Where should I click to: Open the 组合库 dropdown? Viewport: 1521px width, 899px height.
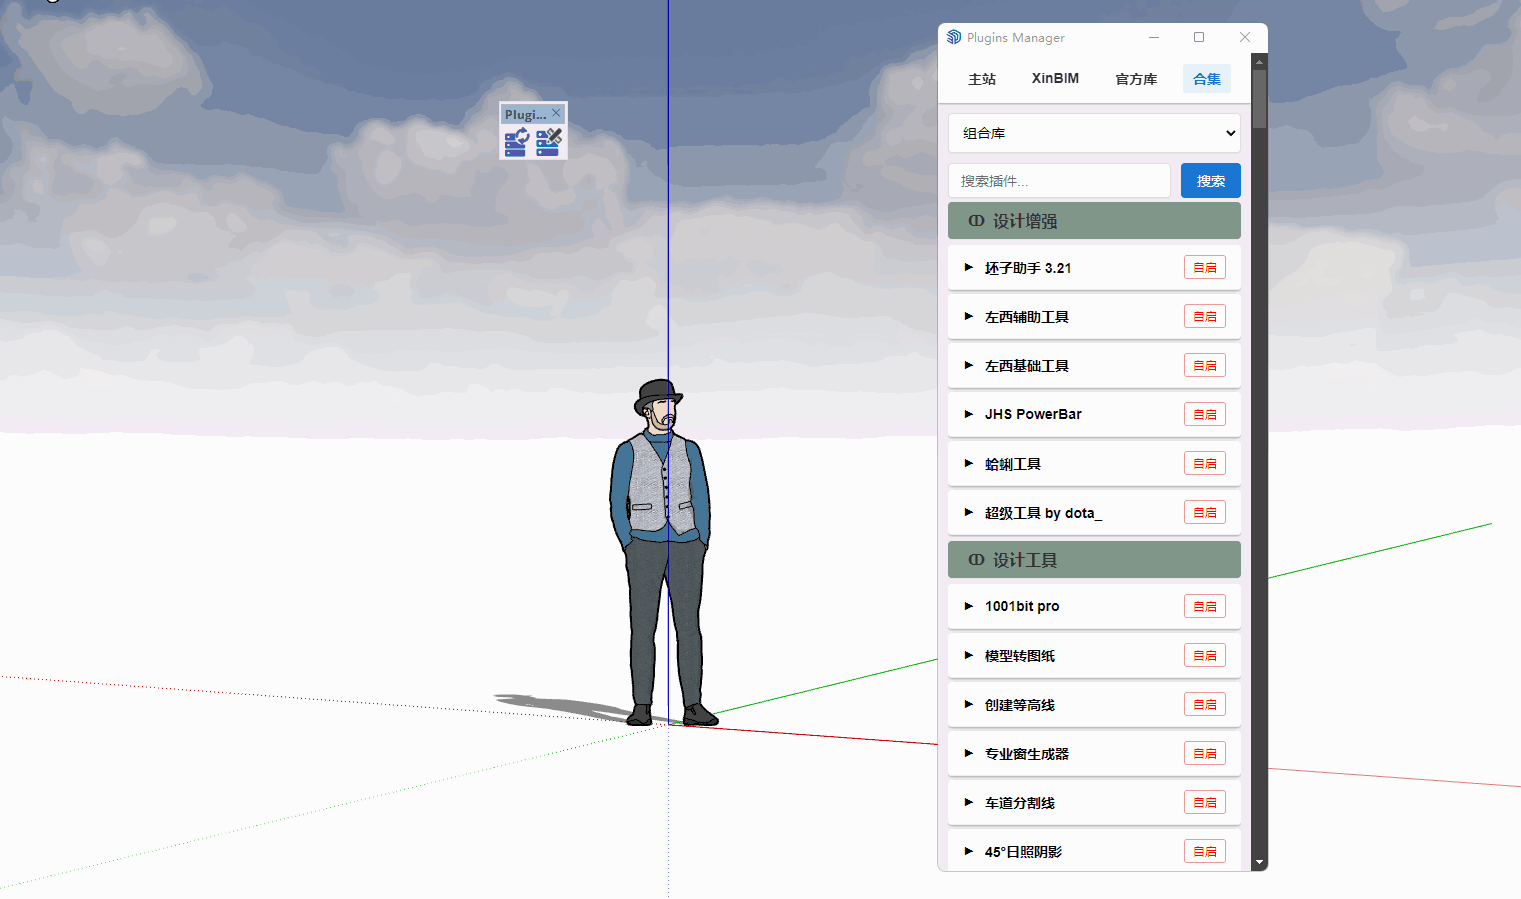1094,133
